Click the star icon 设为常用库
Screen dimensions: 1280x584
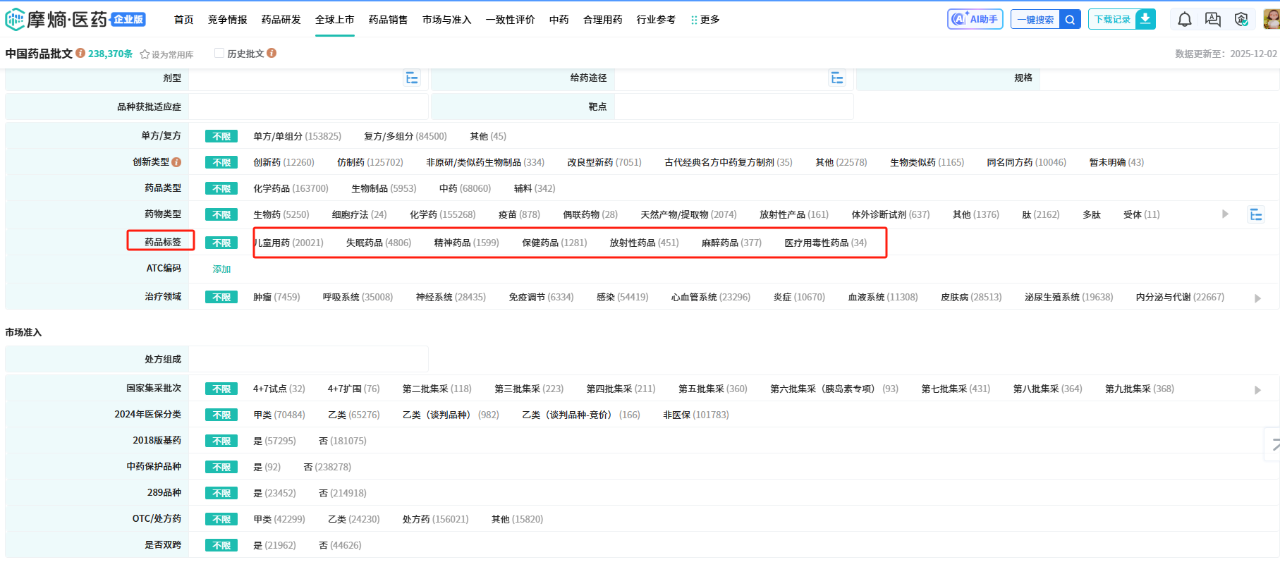[x=145, y=54]
